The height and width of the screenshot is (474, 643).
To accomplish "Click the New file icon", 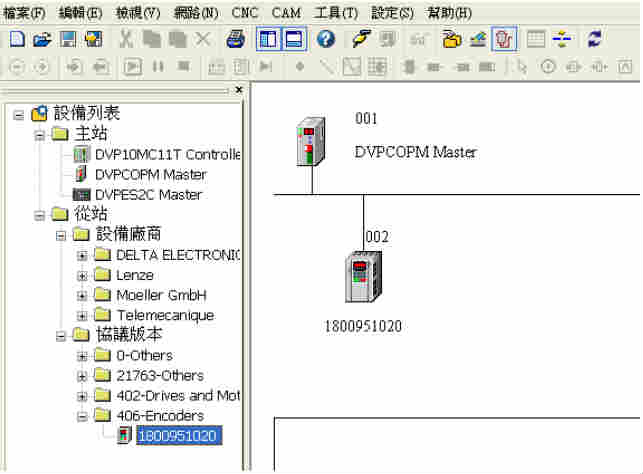I will [16, 40].
